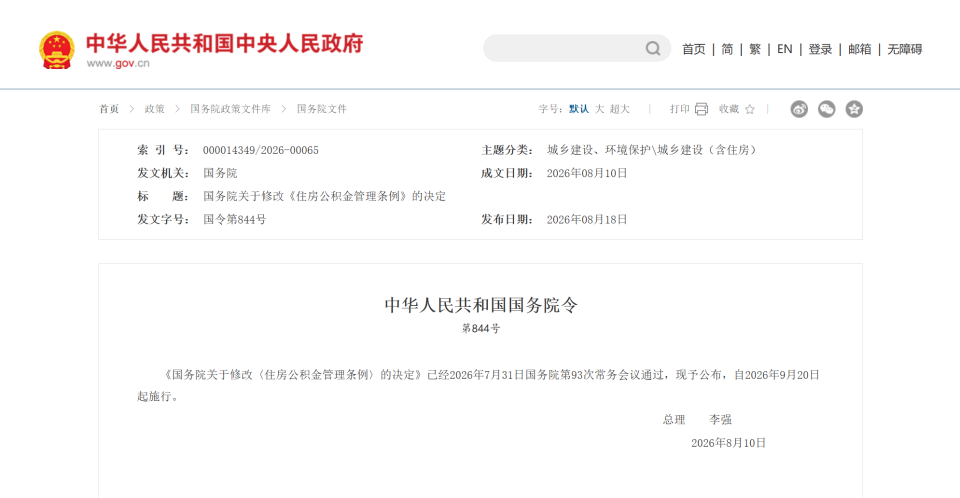Click the search magnifier icon
The image size is (960, 498).
click(x=653, y=48)
